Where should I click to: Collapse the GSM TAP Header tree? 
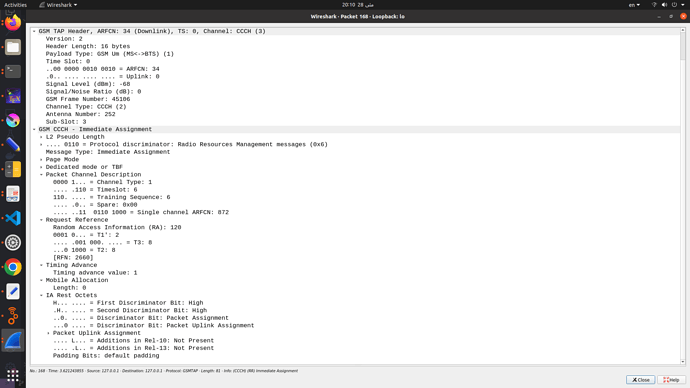click(x=34, y=31)
